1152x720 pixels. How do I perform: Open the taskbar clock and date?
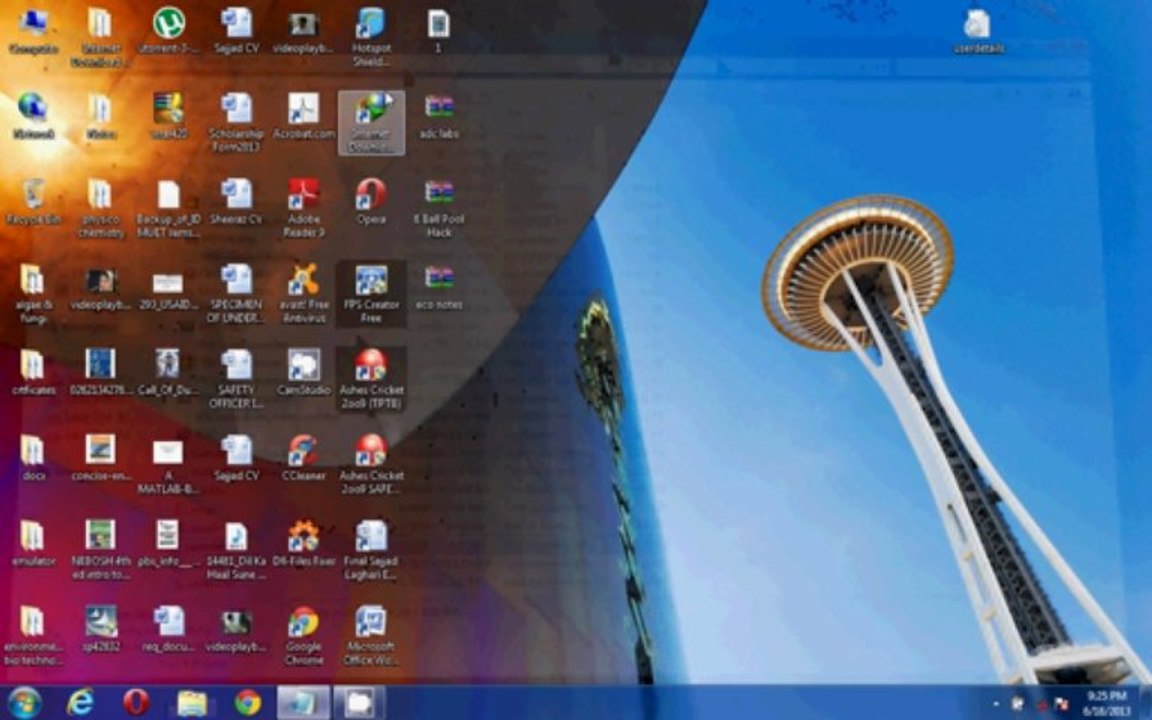click(1106, 703)
